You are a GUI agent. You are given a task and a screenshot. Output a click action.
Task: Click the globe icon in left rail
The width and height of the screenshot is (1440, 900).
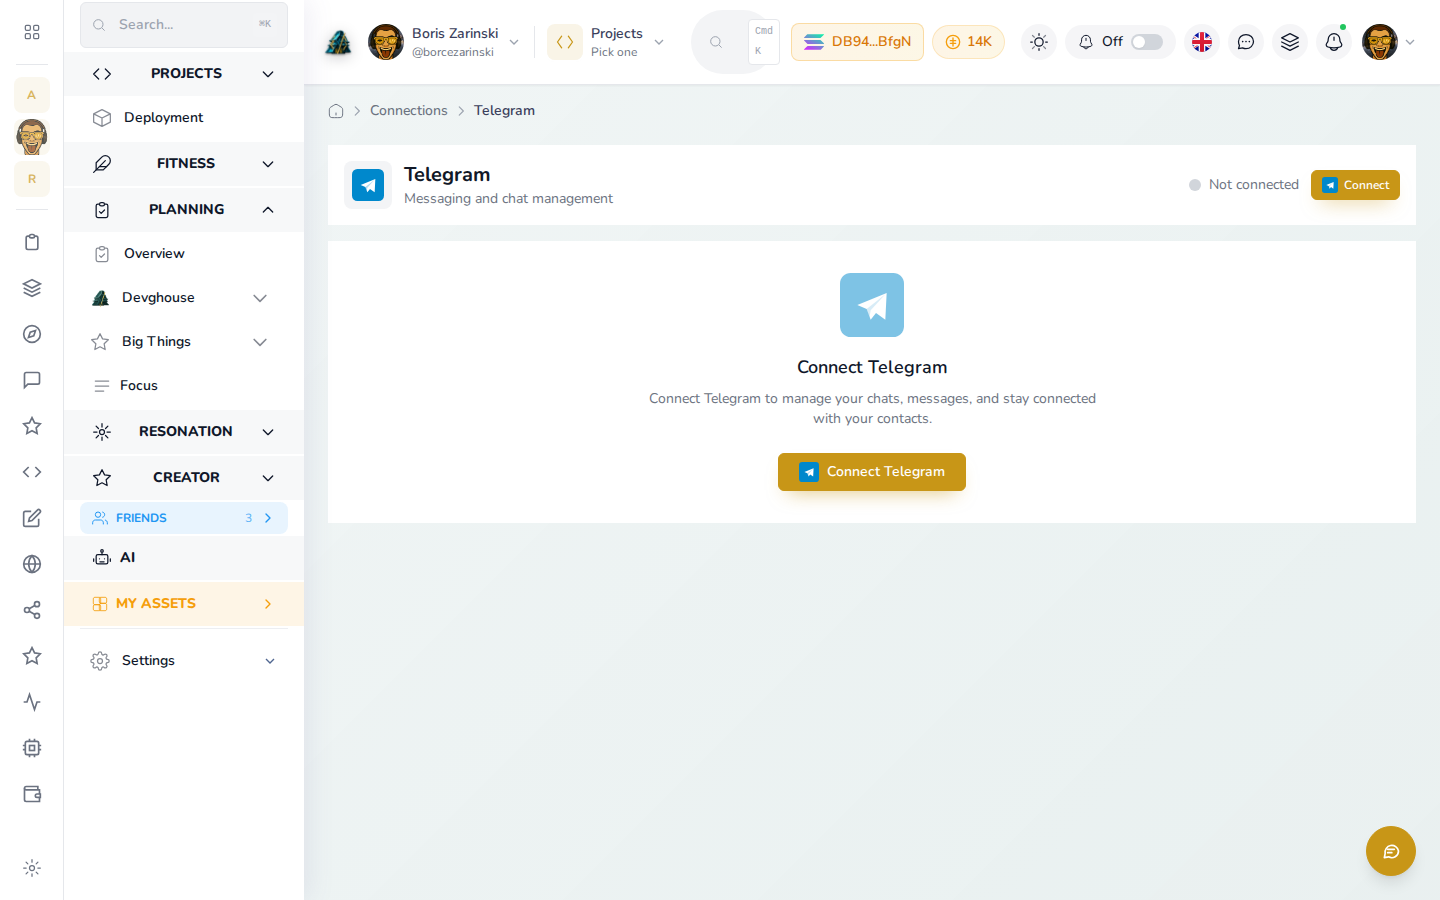coord(32,564)
